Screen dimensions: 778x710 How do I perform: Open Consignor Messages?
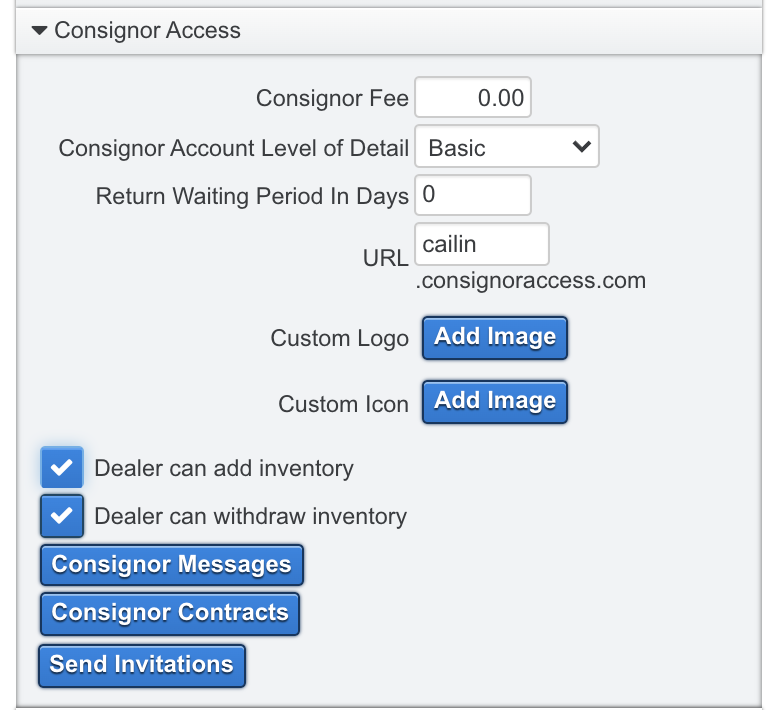tap(171, 565)
